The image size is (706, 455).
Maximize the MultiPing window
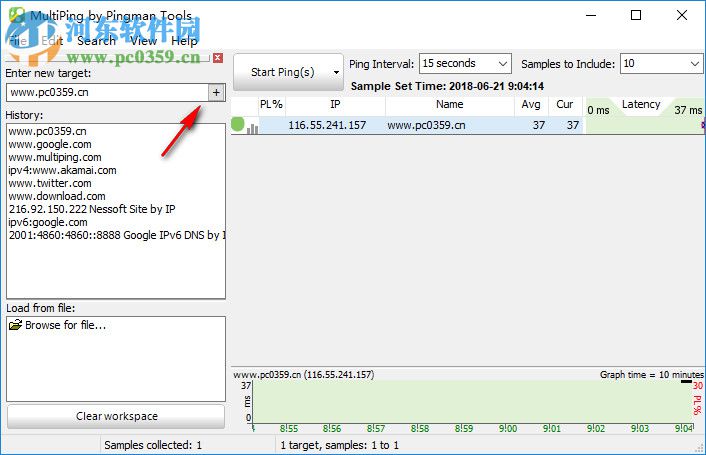[636, 15]
